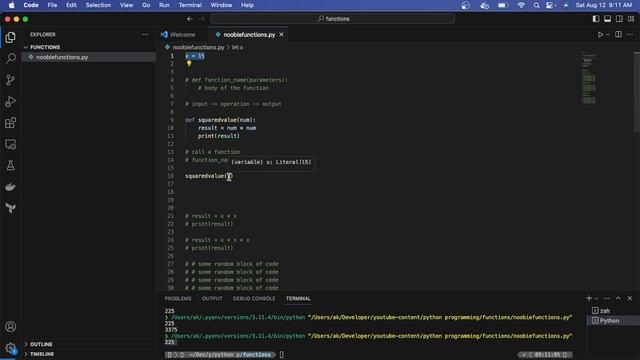Select the Terminal panel tab

[x=298, y=298]
